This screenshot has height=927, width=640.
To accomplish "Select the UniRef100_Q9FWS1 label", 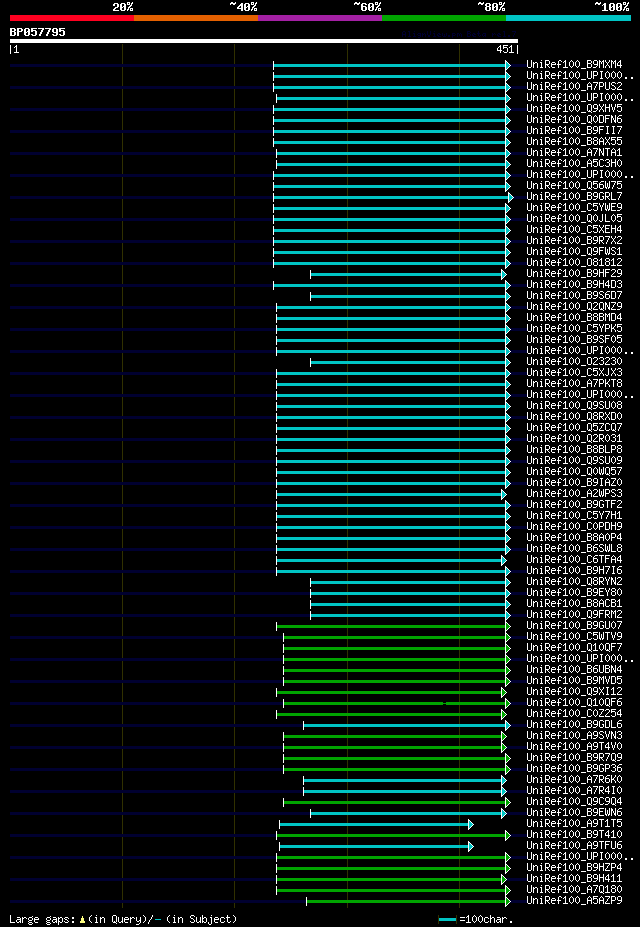I will (x=574, y=252).
